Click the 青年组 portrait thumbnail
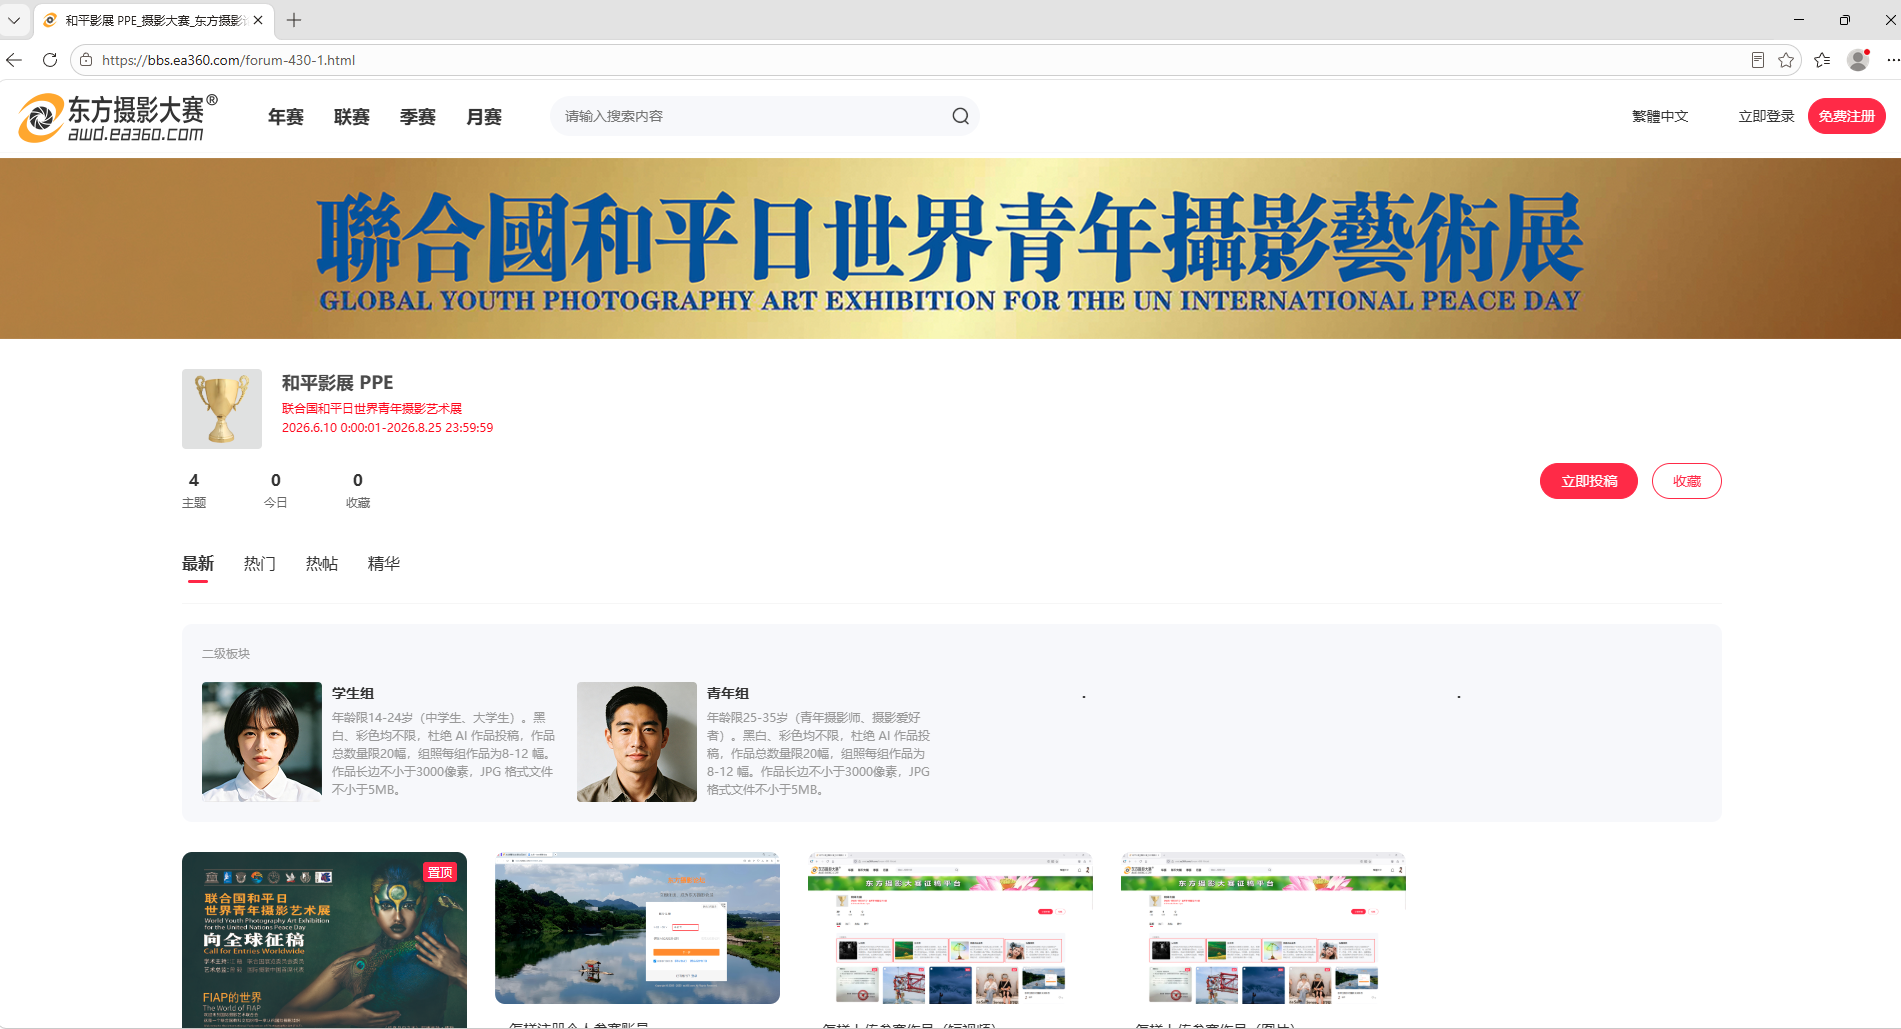This screenshot has width=1901, height=1029. point(637,742)
